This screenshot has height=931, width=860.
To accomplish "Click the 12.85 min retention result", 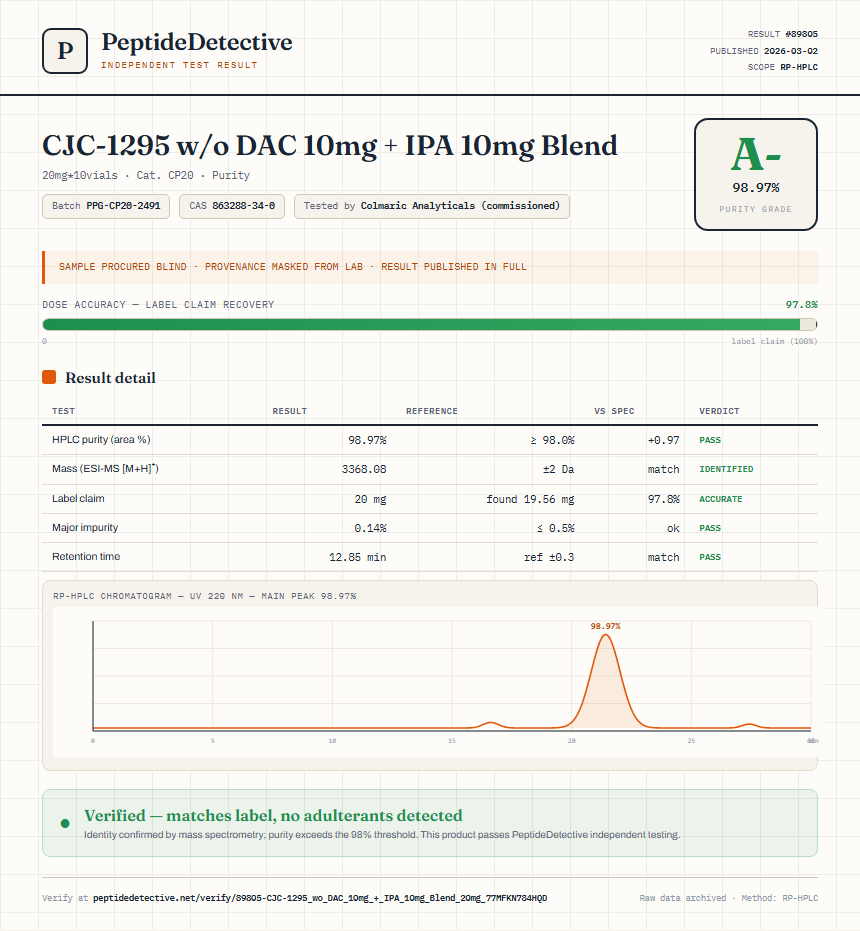I will [358, 557].
